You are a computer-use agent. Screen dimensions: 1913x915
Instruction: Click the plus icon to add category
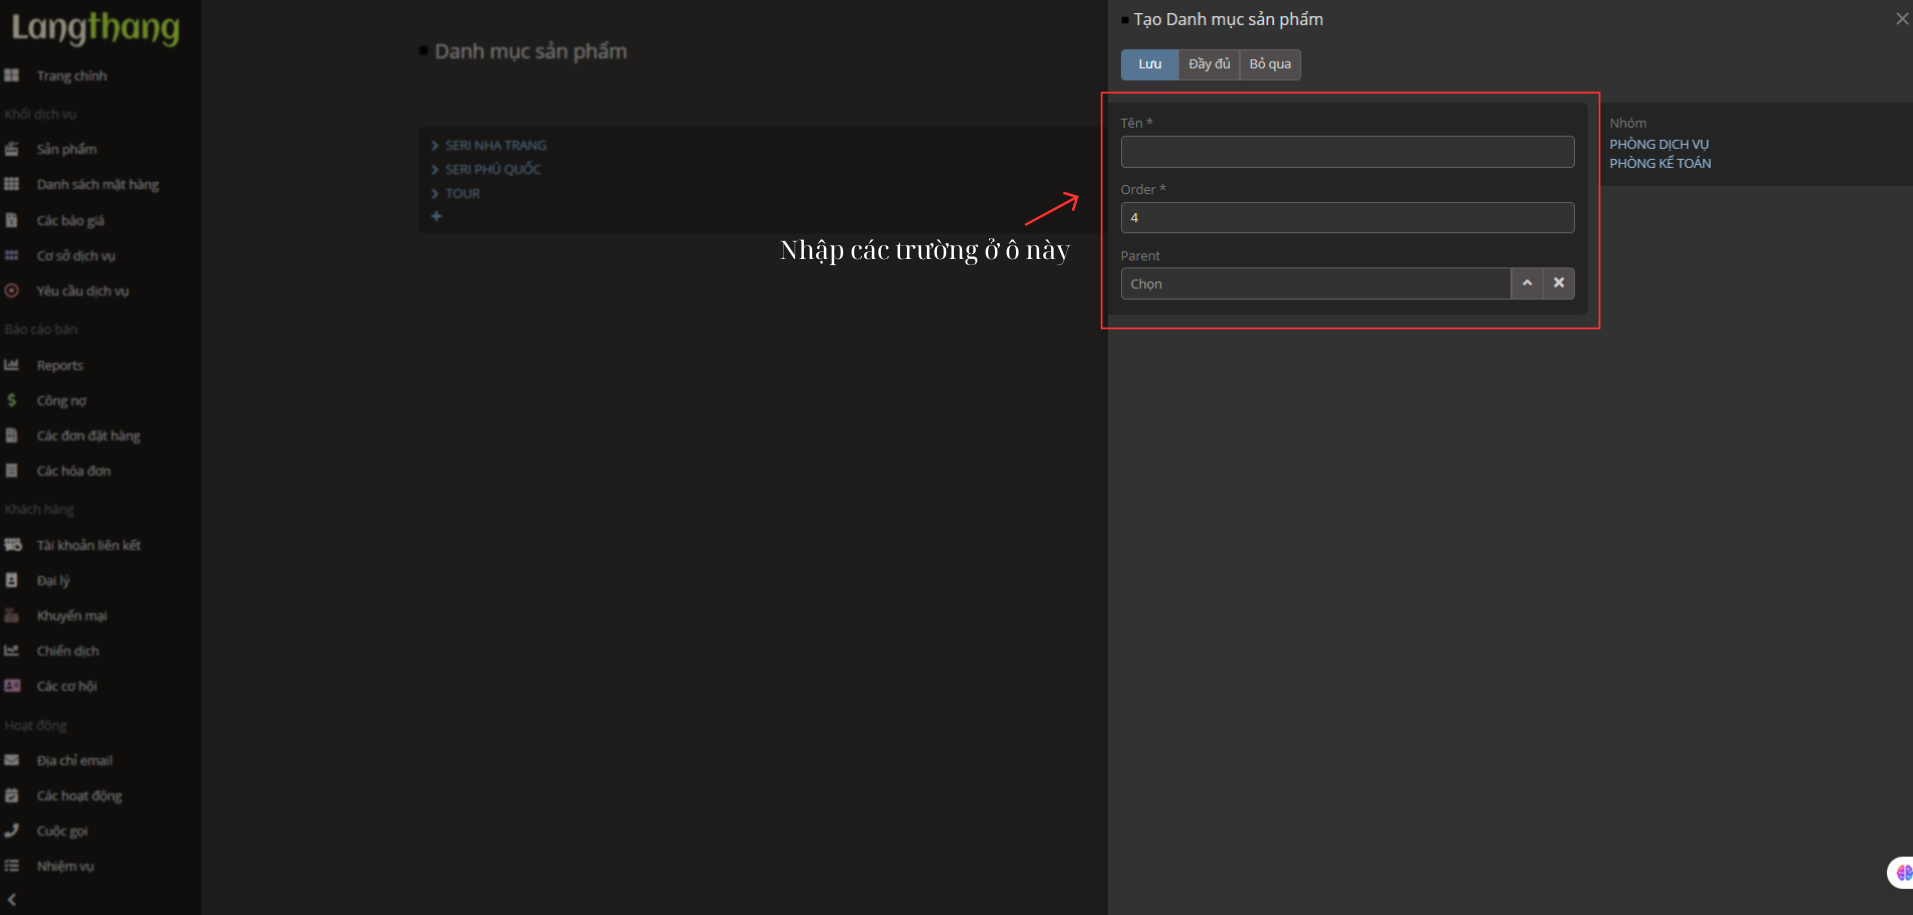pyautogui.click(x=436, y=216)
